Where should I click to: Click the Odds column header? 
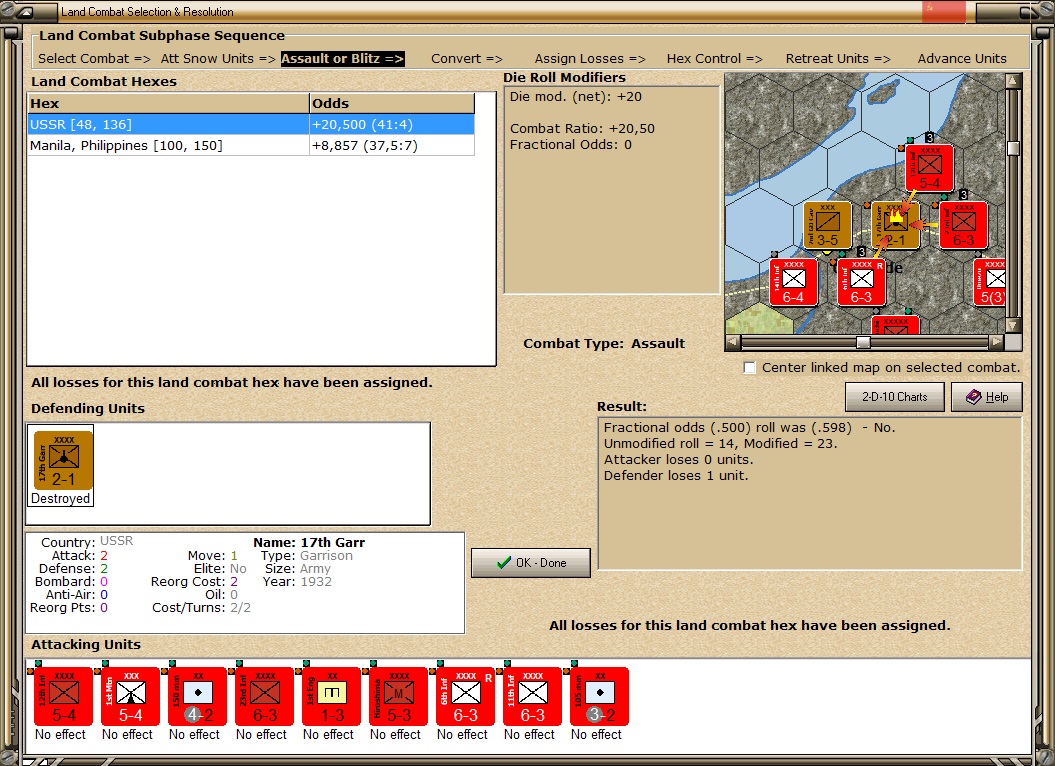point(392,104)
